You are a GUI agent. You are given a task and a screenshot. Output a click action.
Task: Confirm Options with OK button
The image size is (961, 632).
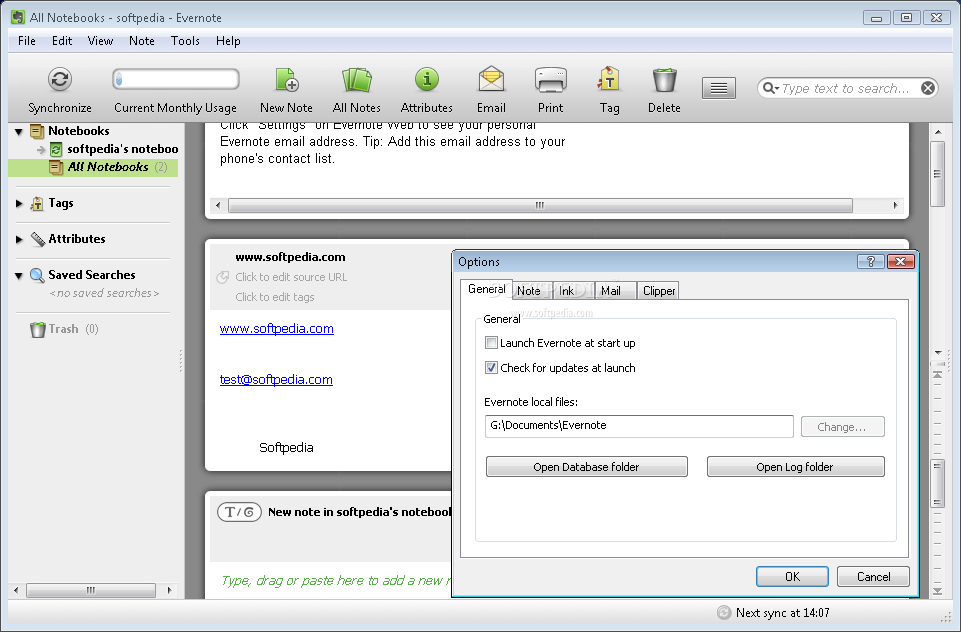coord(792,576)
